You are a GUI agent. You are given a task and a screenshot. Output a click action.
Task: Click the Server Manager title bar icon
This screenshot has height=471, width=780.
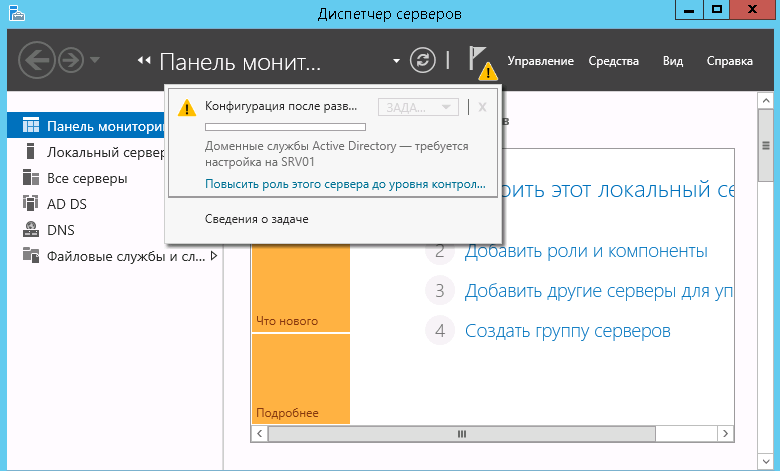16,13
